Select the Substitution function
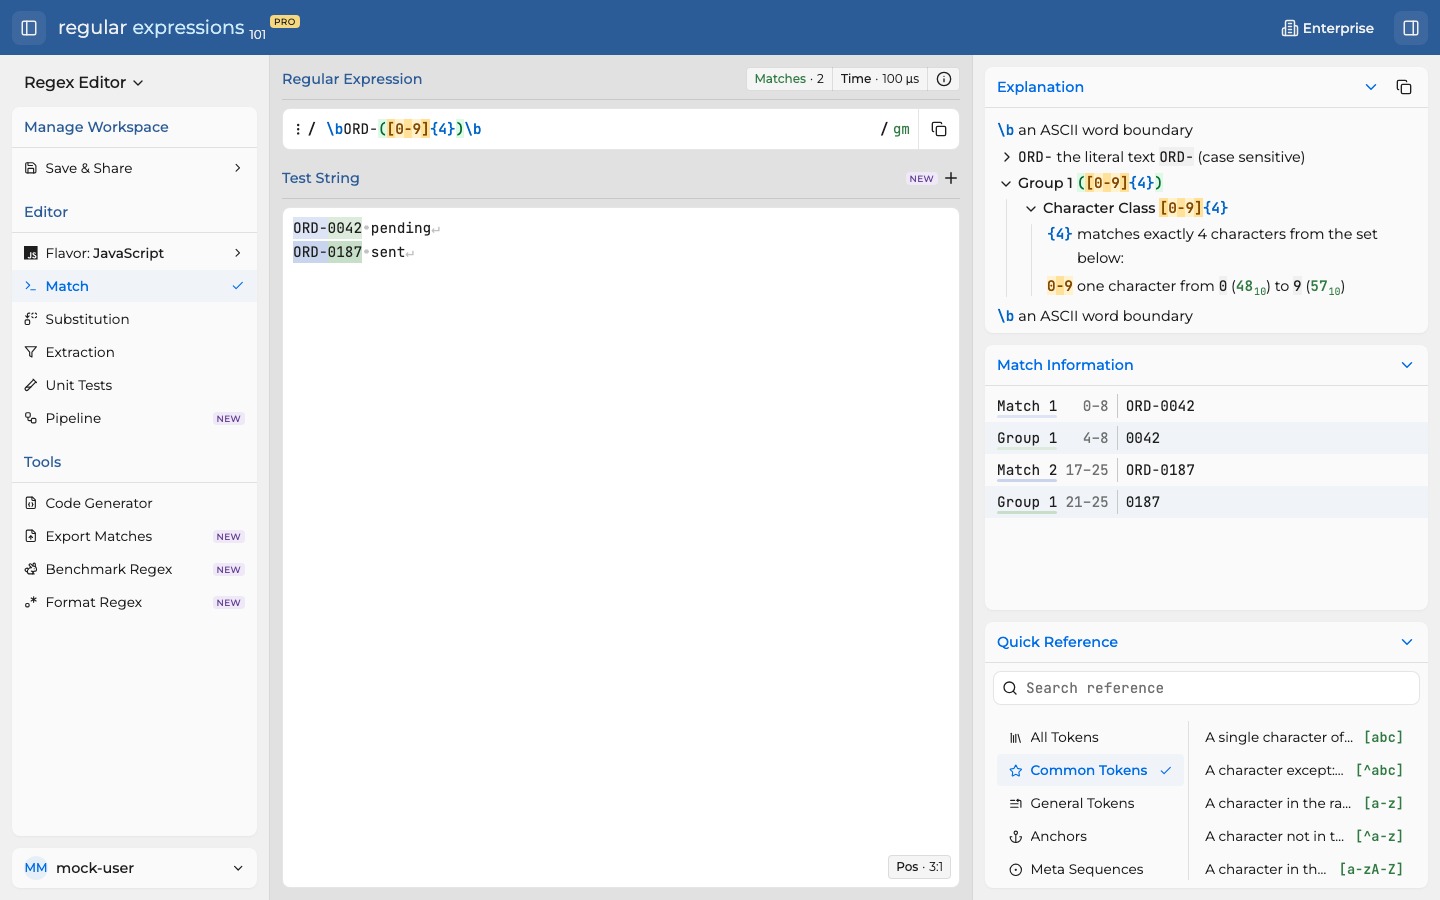 (x=134, y=319)
